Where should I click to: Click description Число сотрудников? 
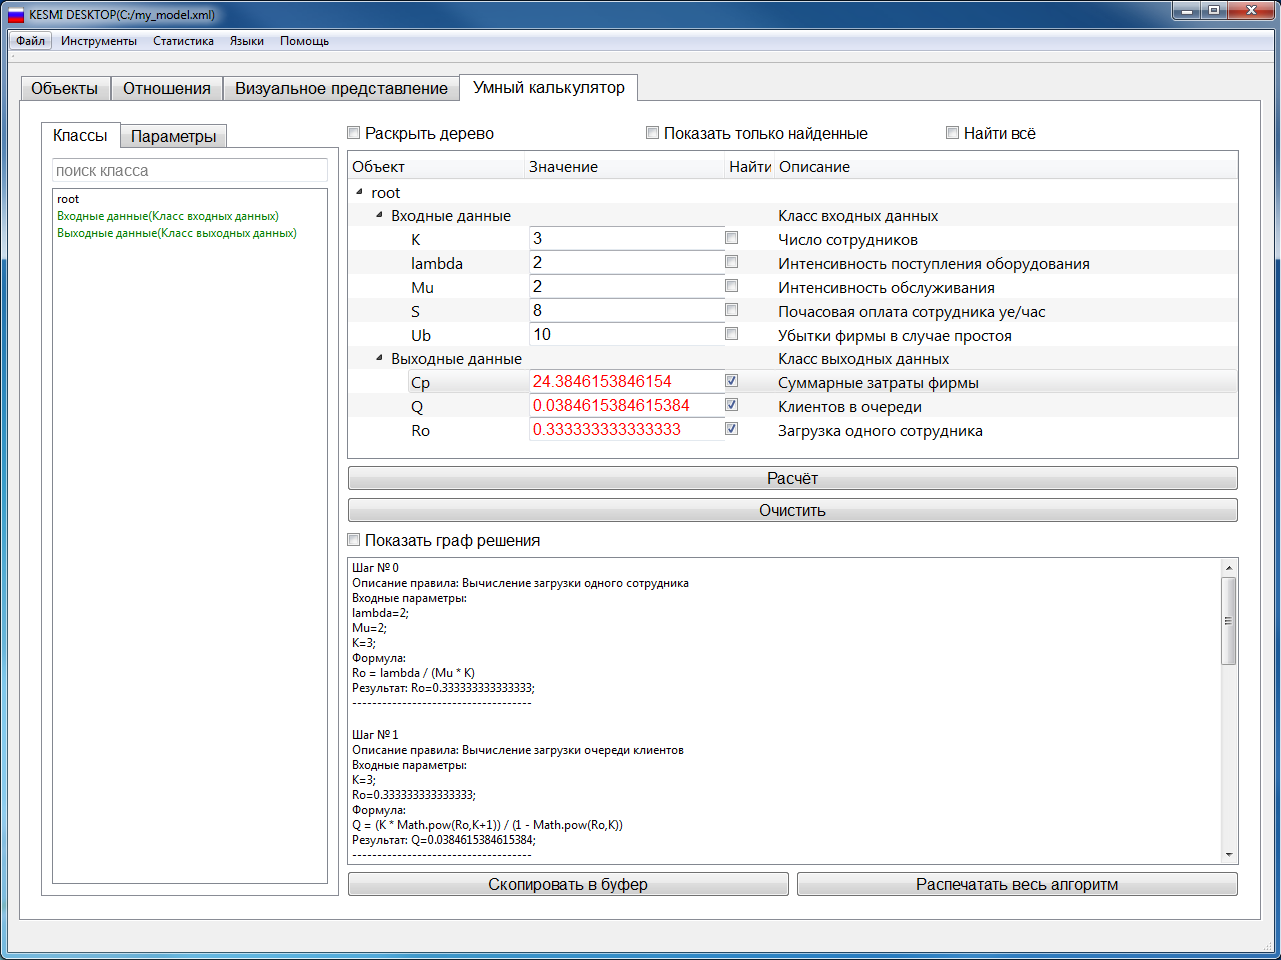click(x=848, y=240)
